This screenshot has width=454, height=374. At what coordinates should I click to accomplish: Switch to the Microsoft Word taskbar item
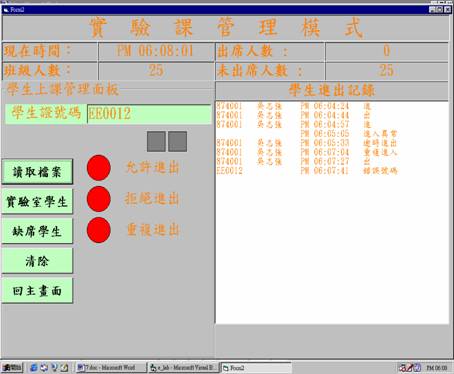[x=111, y=368]
